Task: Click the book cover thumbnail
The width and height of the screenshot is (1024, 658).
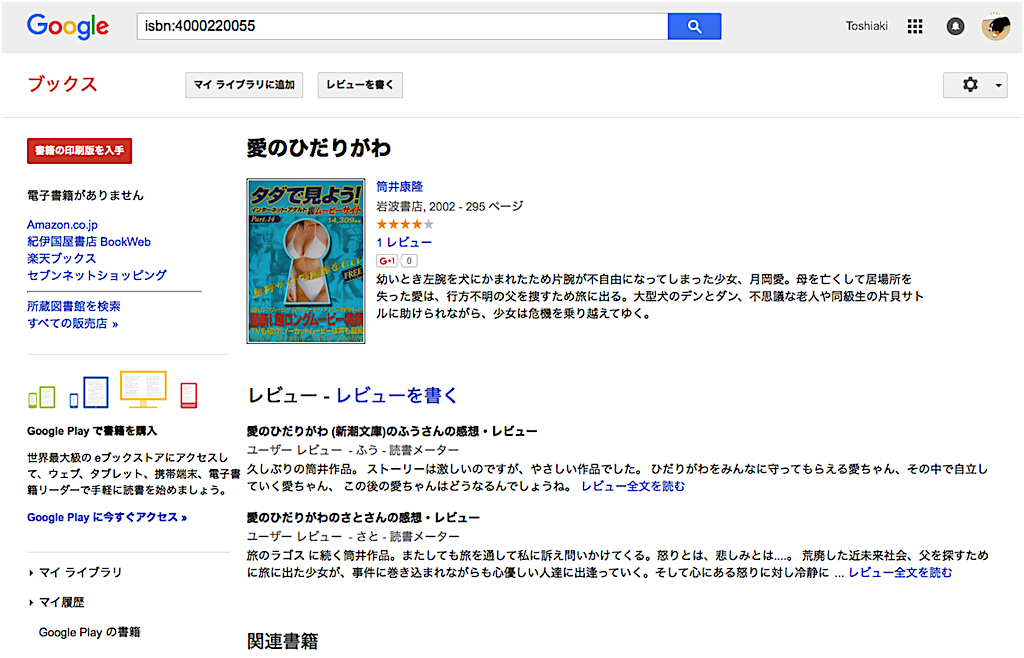Action: [306, 261]
